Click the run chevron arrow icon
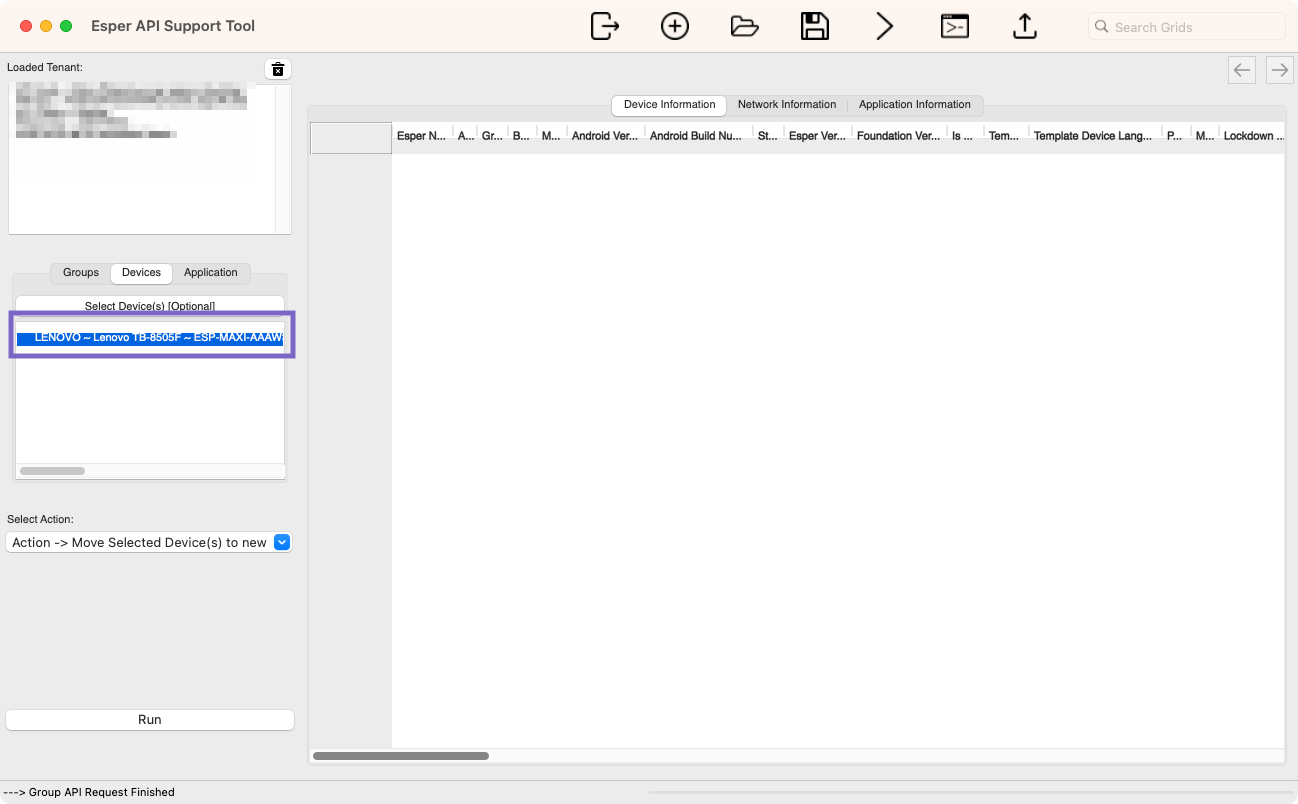This screenshot has width=1298, height=804. point(884,26)
